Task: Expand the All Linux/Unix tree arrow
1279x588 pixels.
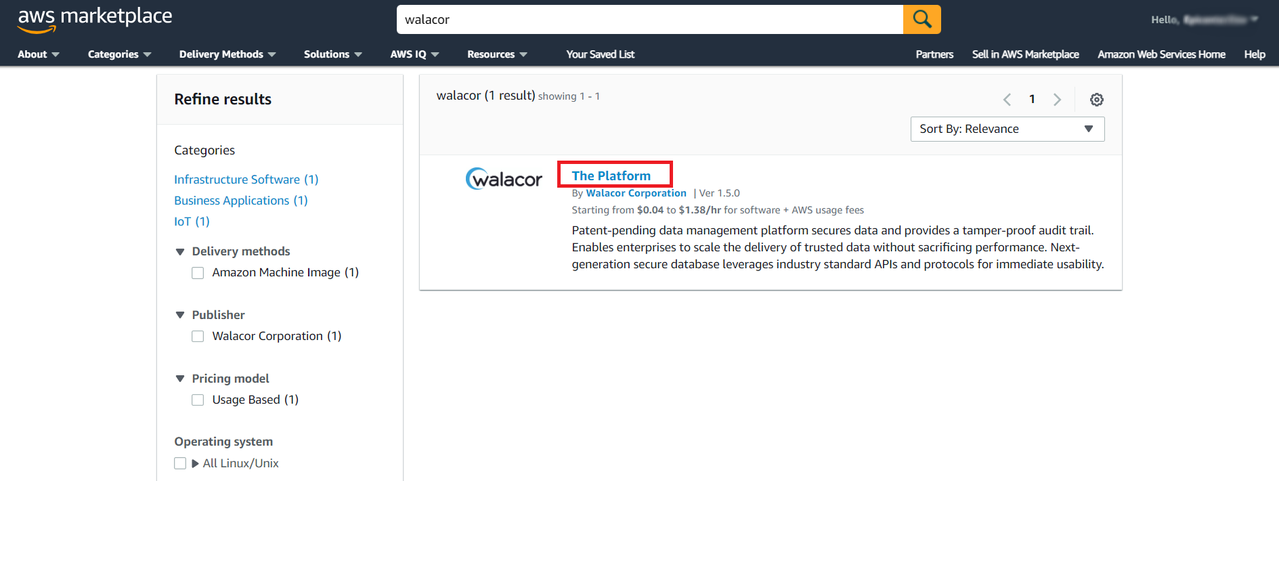Action: [195, 464]
